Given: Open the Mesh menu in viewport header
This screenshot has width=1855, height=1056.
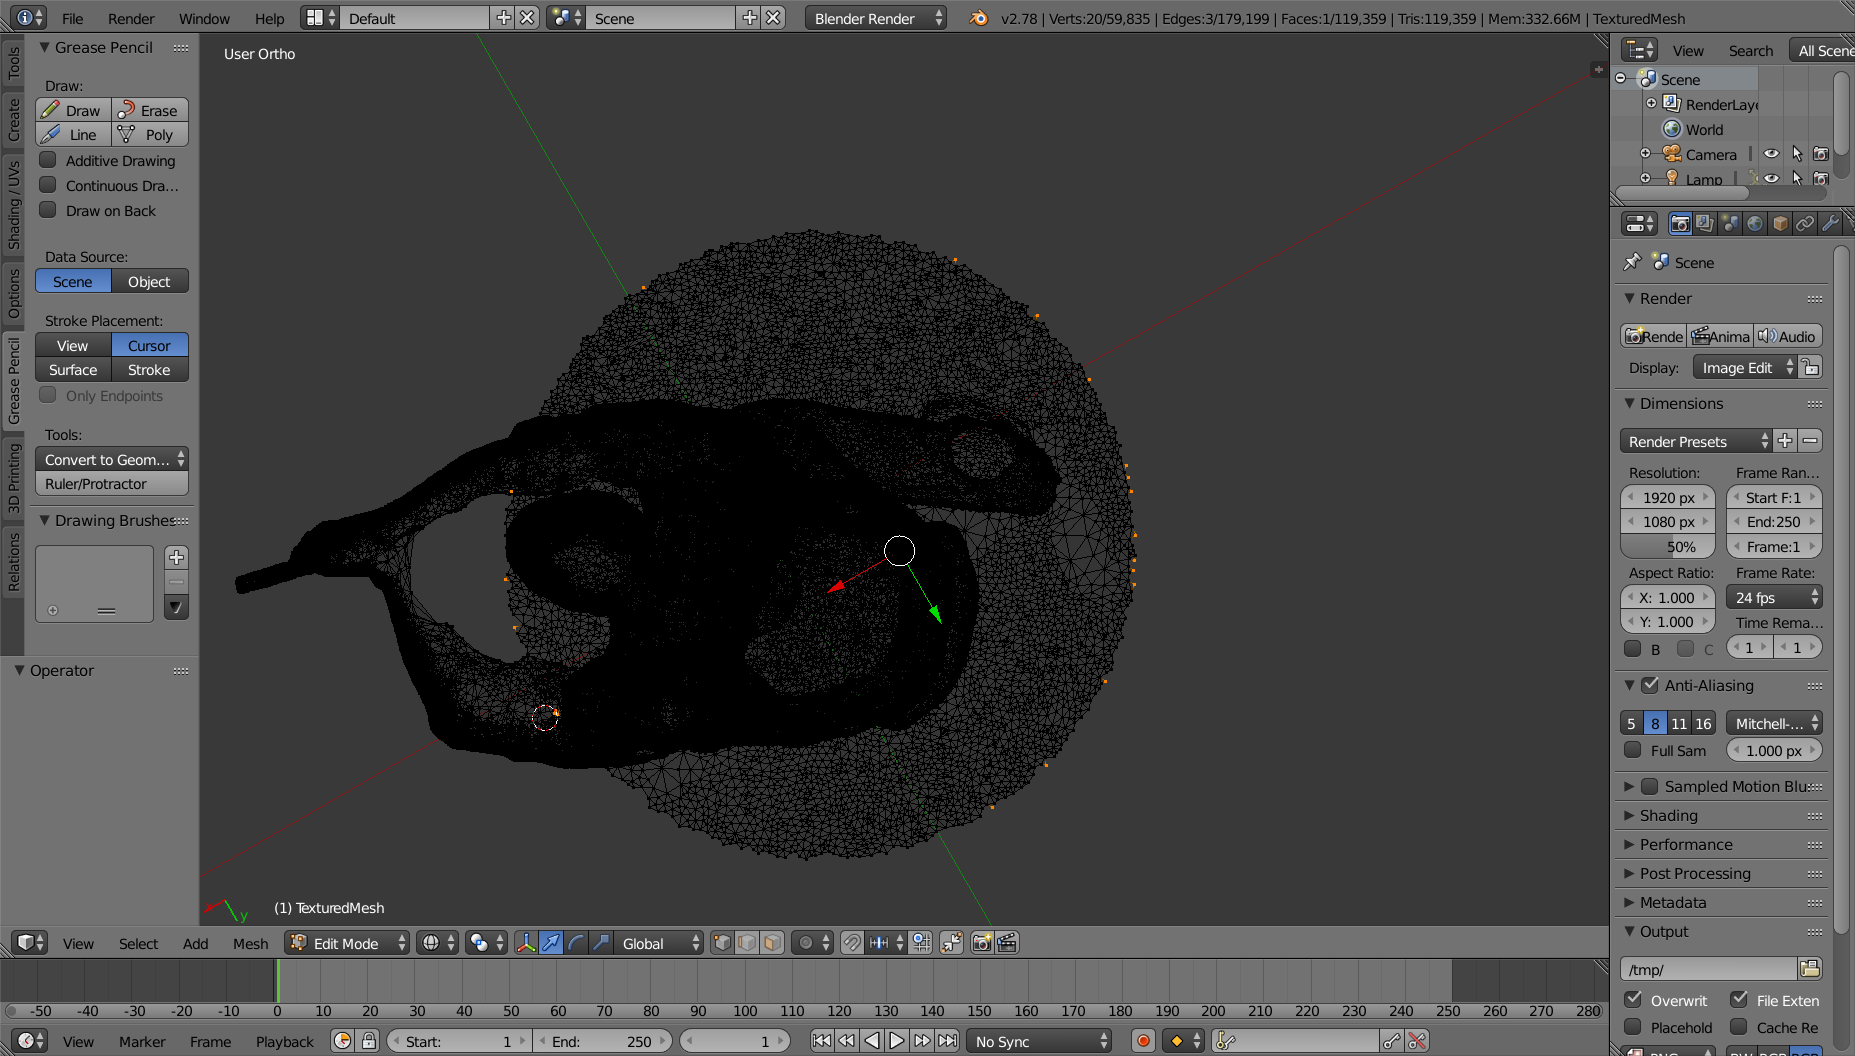Looking at the screenshot, I should 250,943.
